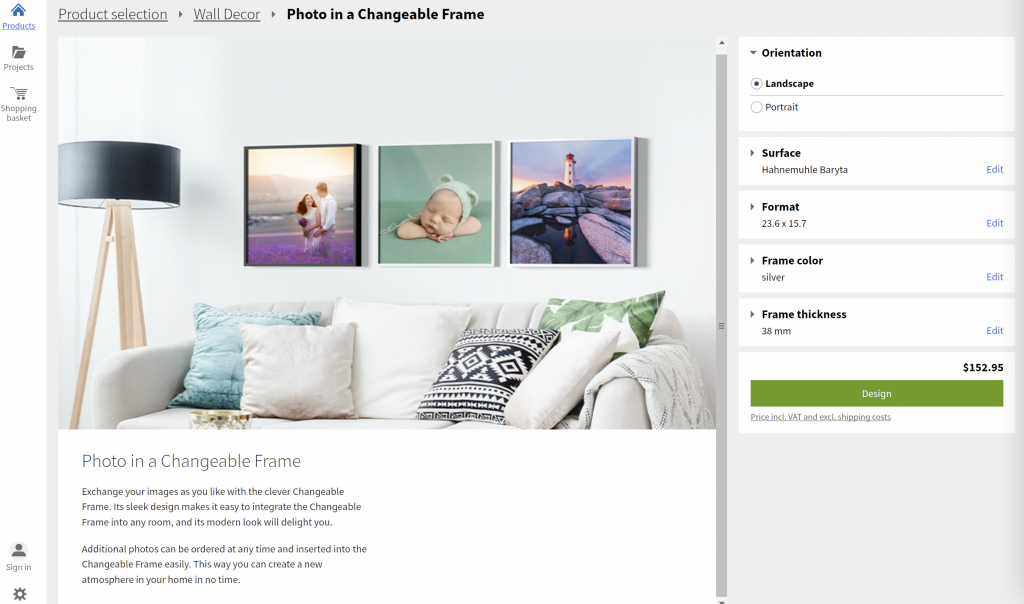Expand the Frame thickness section
The width and height of the screenshot is (1024, 604).
click(752, 314)
